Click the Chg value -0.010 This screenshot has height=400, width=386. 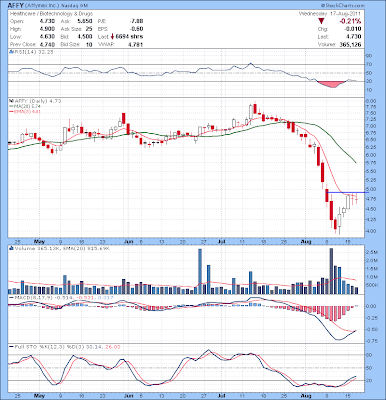[x=353, y=29]
